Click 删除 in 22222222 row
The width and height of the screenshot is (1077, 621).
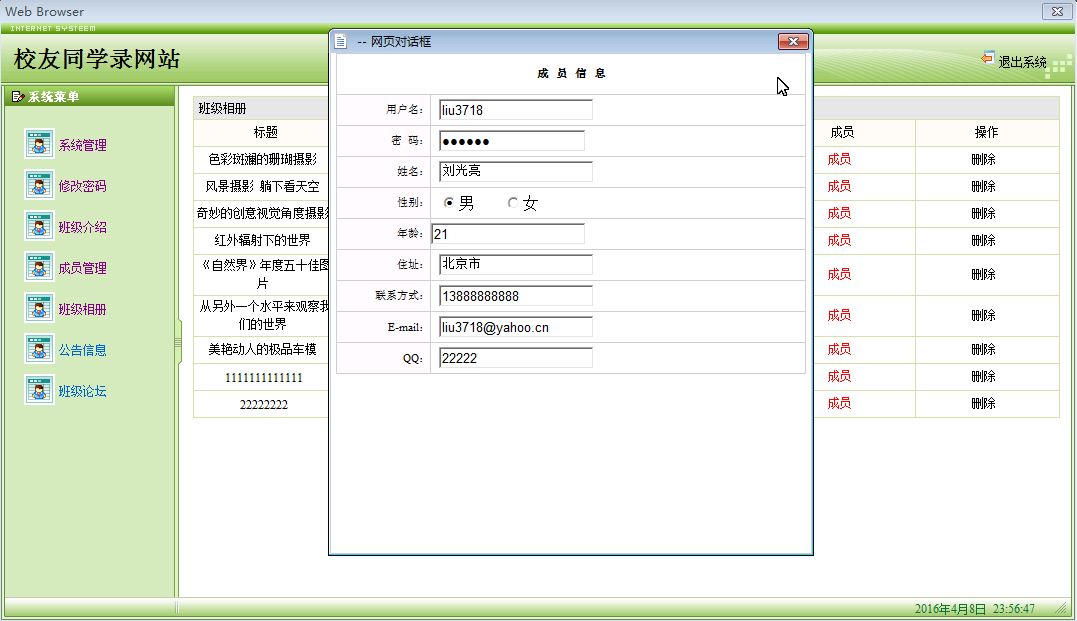(x=984, y=403)
